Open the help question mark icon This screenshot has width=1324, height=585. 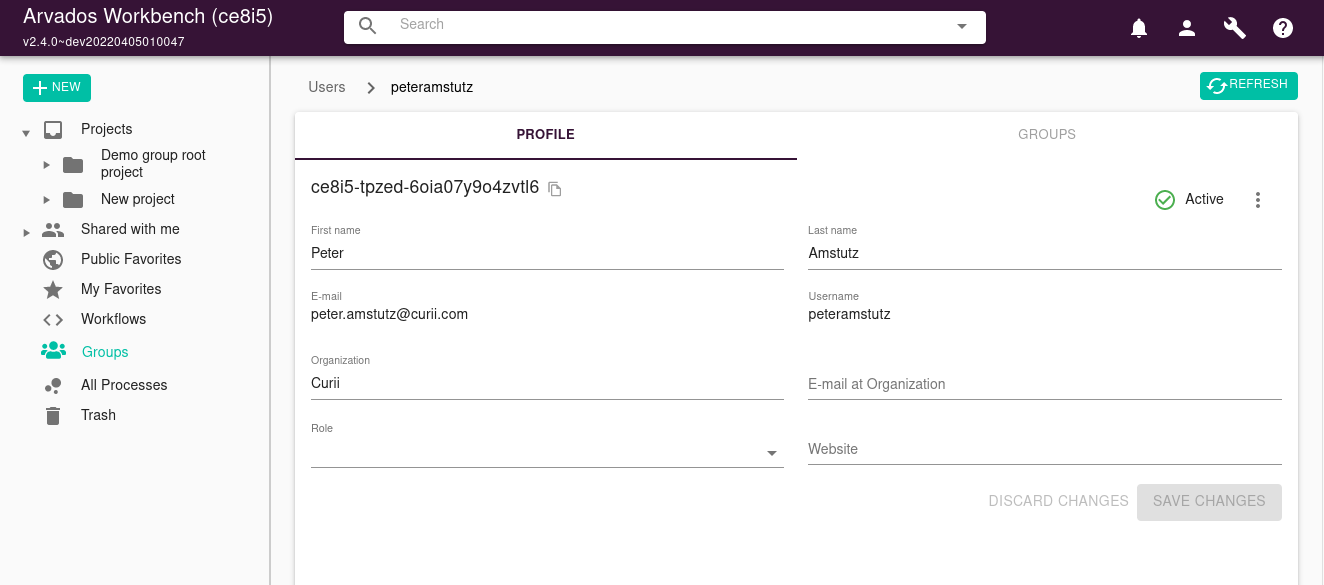1283,28
